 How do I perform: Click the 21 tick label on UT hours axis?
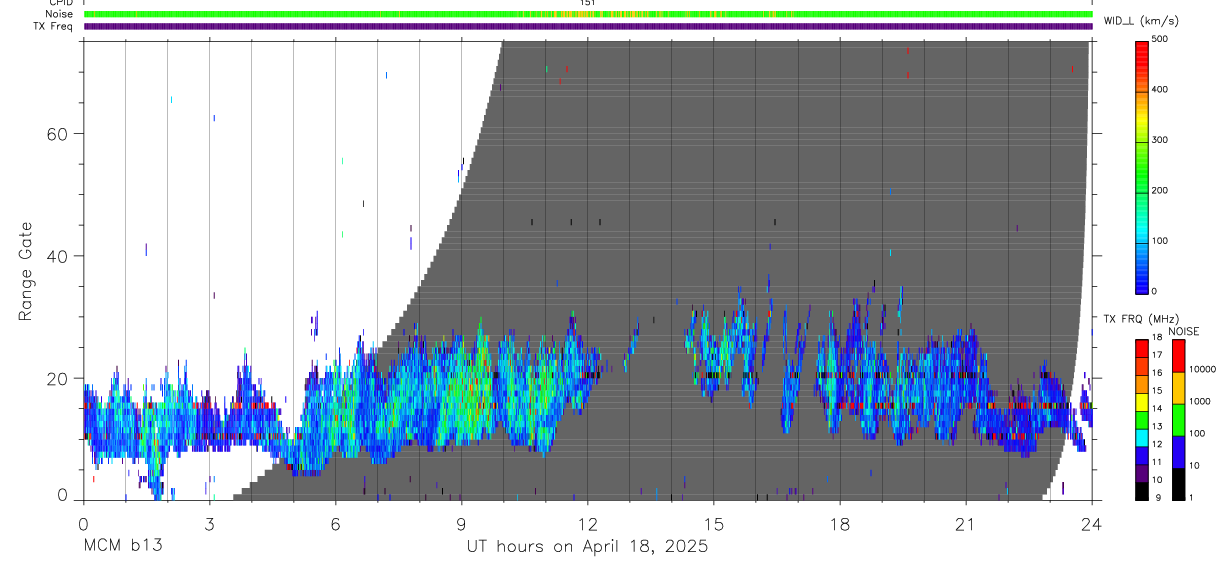(x=966, y=525)
